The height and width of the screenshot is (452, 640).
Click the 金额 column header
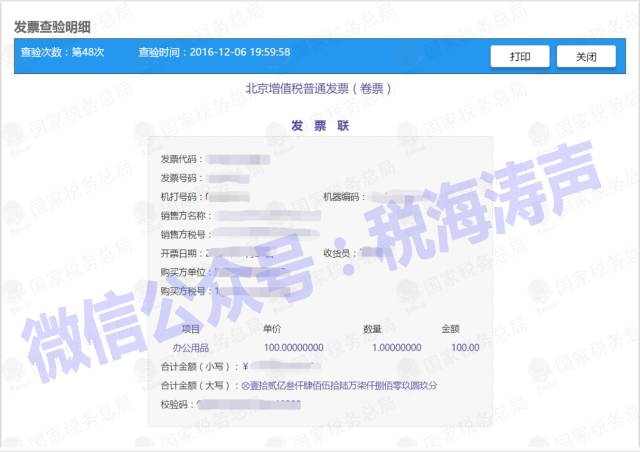[451, 329]
